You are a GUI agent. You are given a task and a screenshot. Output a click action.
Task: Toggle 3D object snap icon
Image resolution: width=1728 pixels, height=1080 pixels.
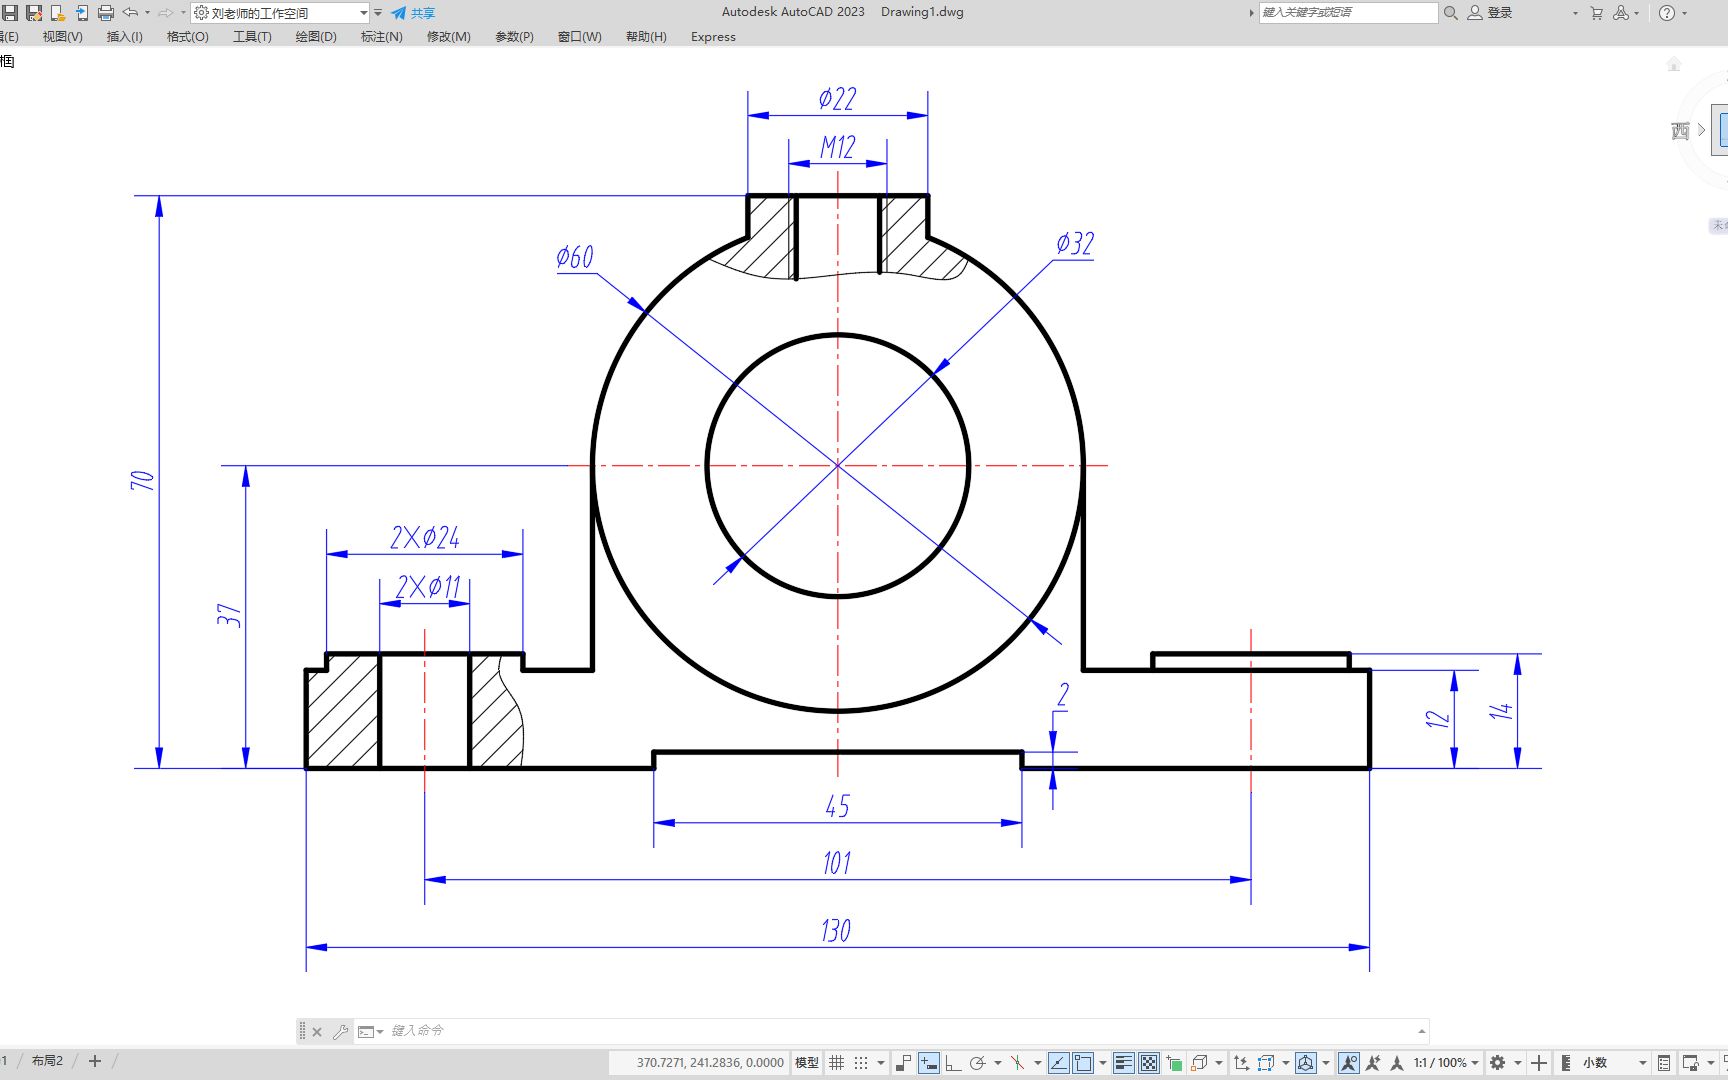1200,1063
